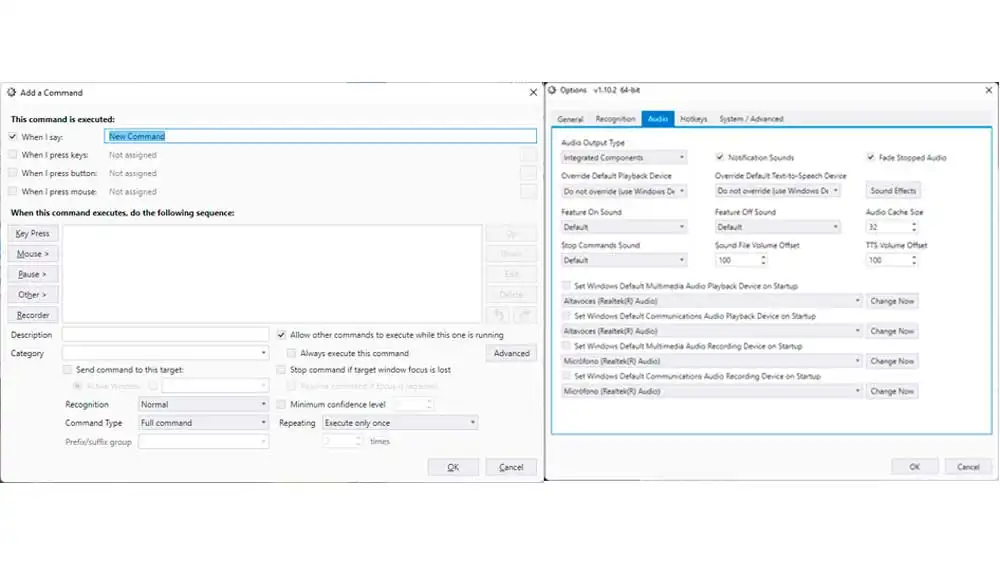Enable 'Always execute this command'
1000x567 pixels.
pyautogui.click(x=291, y=353)
